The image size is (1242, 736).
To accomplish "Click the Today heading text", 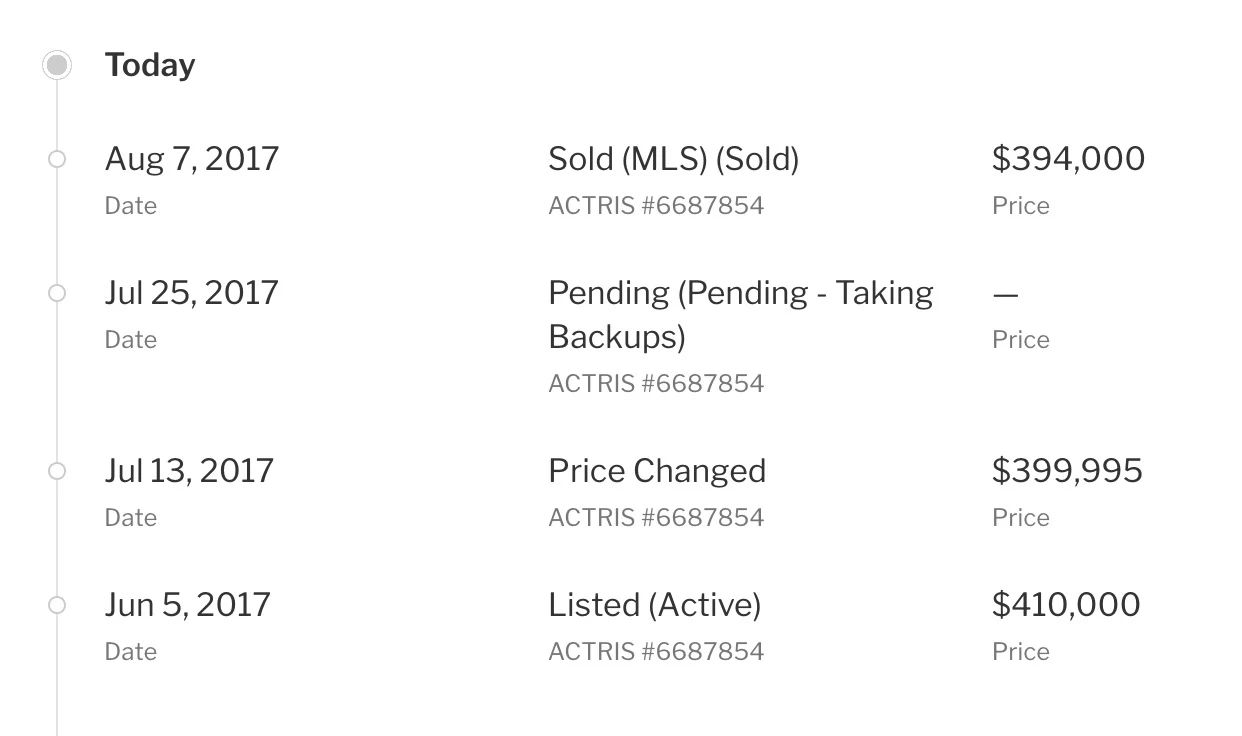I will (150, 66).
